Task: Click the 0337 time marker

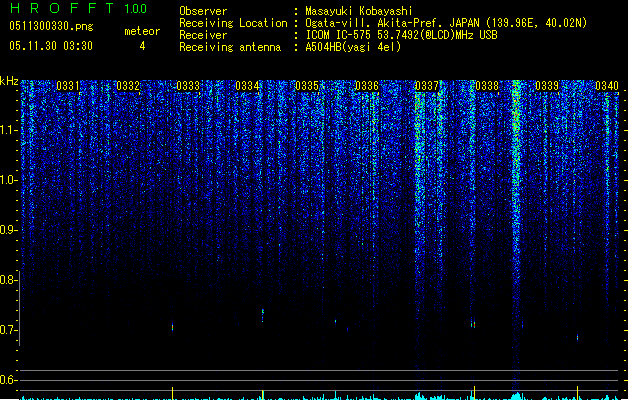Action: tap(426, 86)
